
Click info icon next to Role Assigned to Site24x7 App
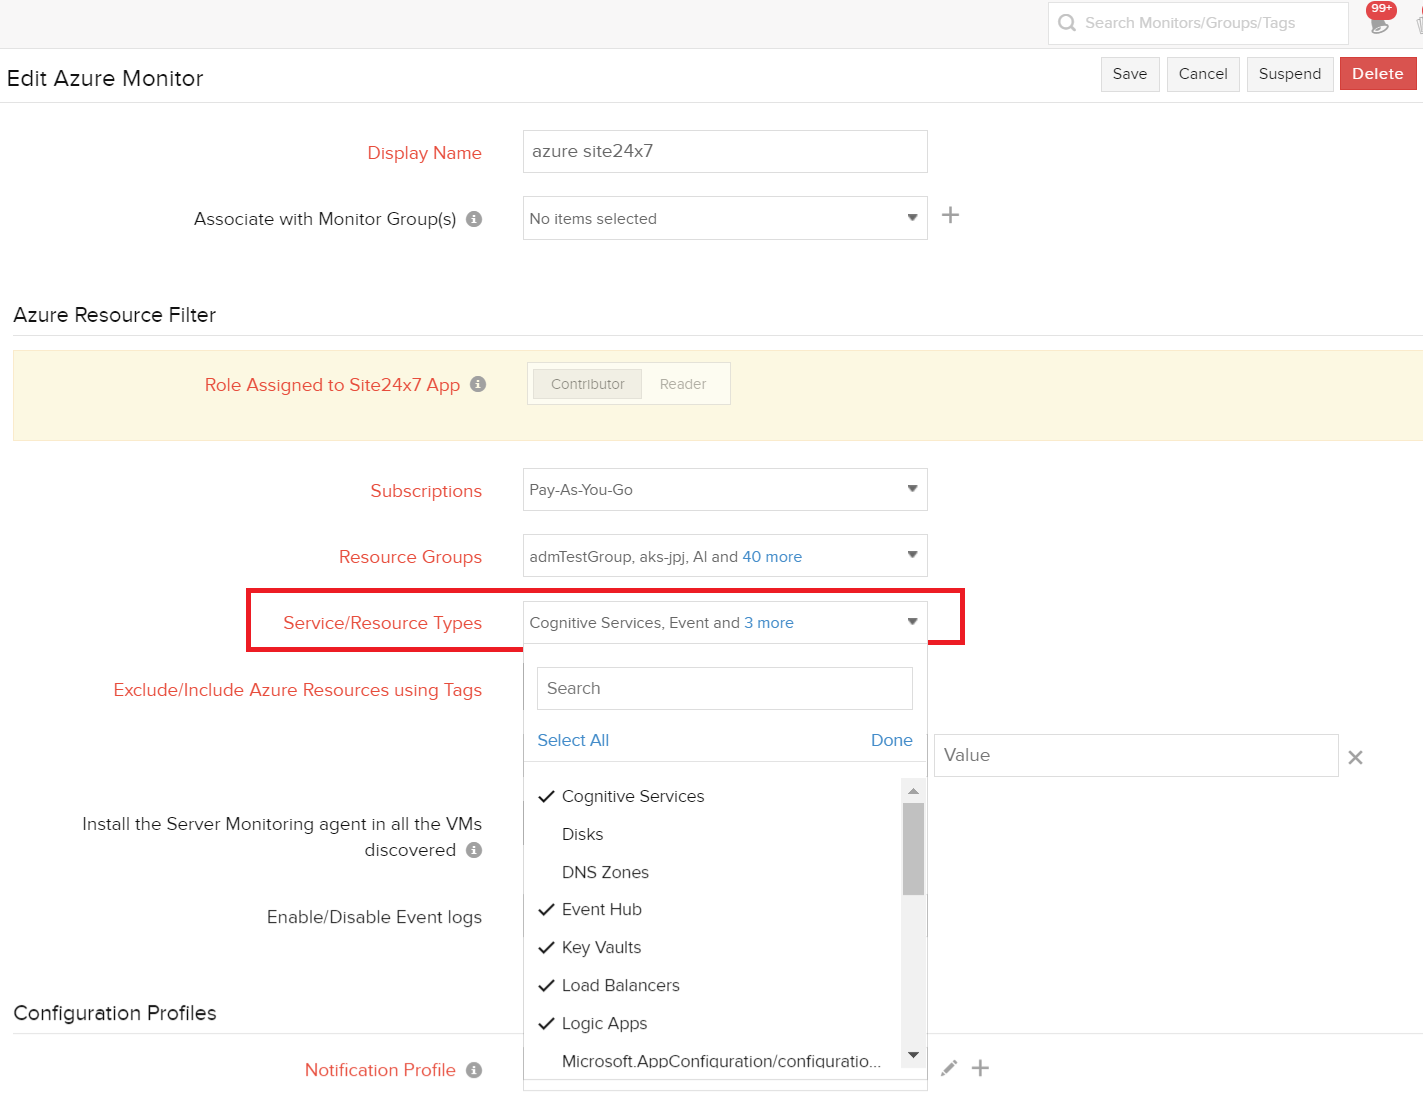(x=478, y=385)
